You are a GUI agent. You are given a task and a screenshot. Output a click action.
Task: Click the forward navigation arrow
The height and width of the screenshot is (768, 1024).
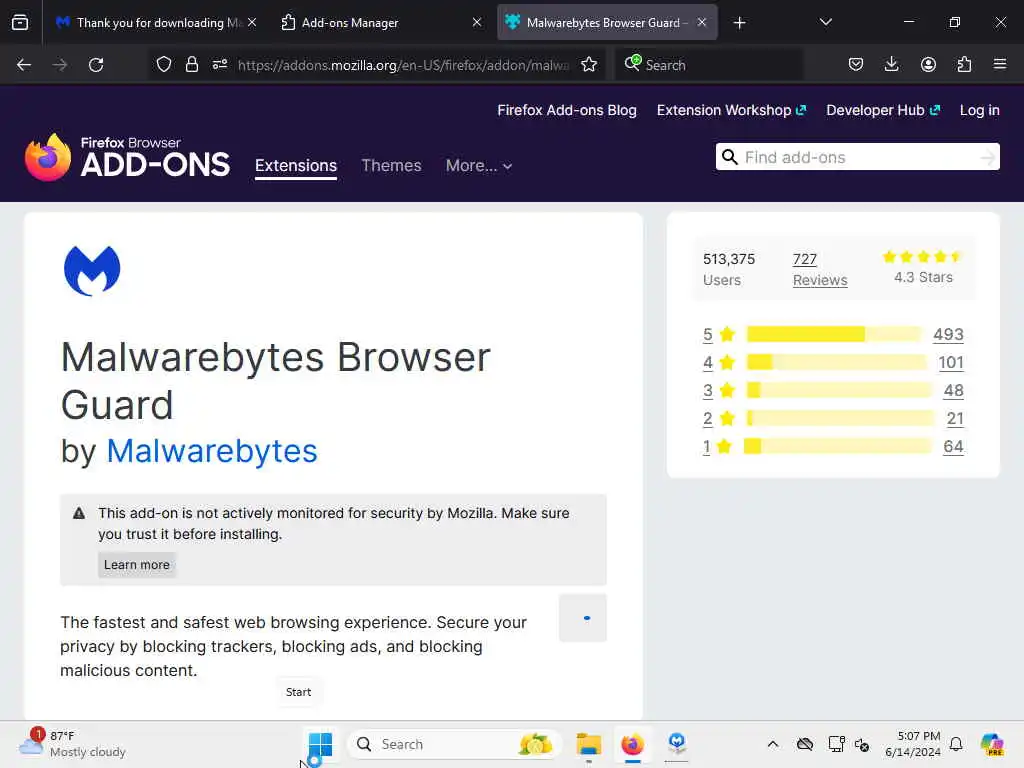[60, 65]
